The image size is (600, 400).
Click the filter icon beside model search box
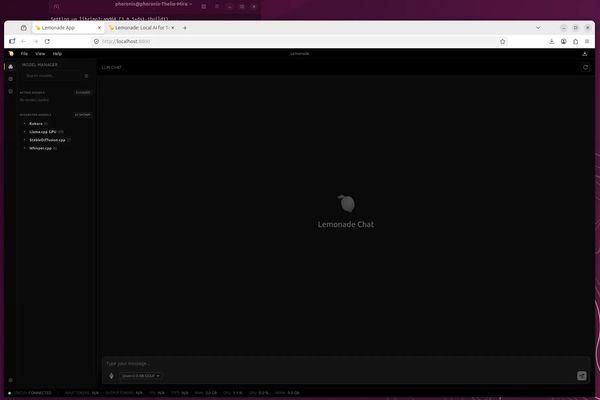[x=86, y=76]
